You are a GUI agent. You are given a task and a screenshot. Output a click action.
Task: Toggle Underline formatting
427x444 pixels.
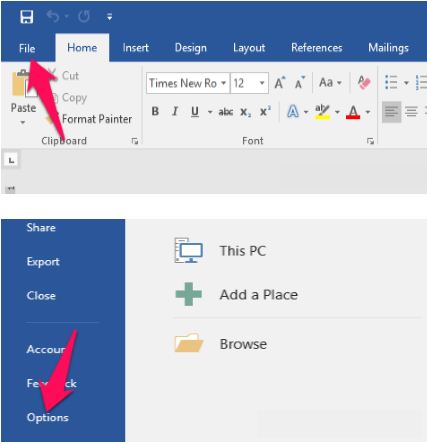tap(195, 111)
